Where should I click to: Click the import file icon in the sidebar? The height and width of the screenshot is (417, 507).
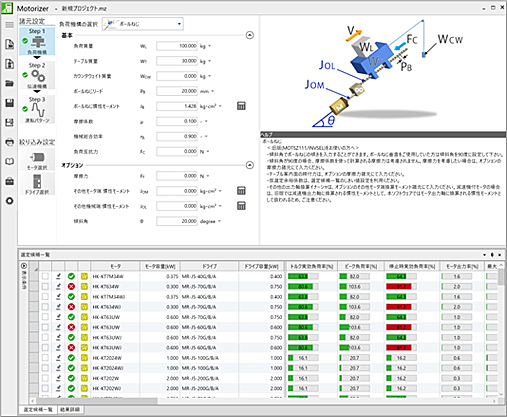point(9,64)
